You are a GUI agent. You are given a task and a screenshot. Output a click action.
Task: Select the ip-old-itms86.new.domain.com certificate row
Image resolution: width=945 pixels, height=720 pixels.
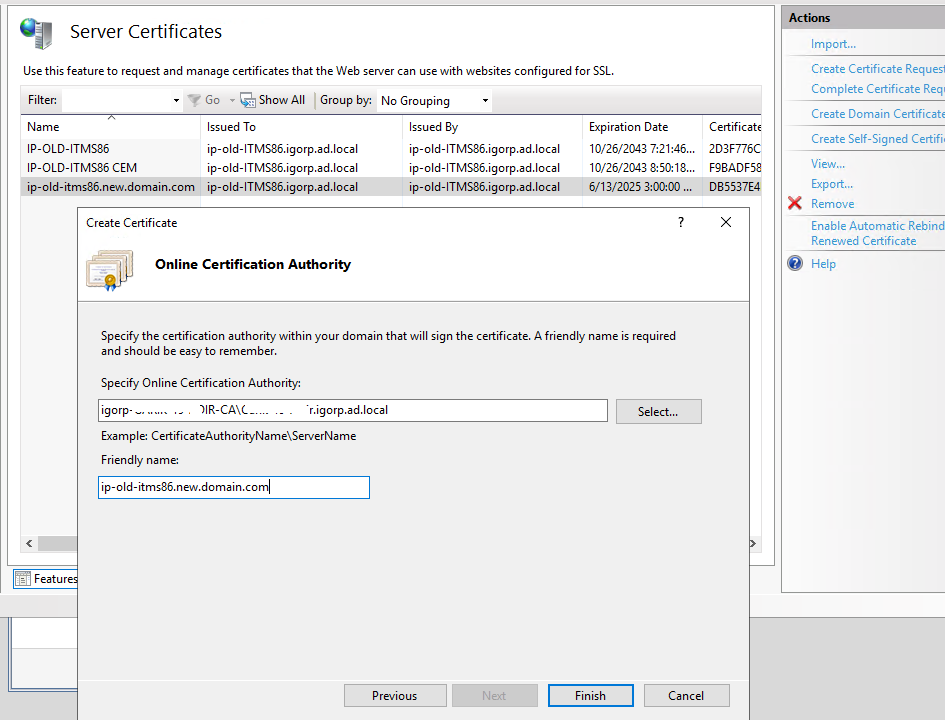pos(391,187)
